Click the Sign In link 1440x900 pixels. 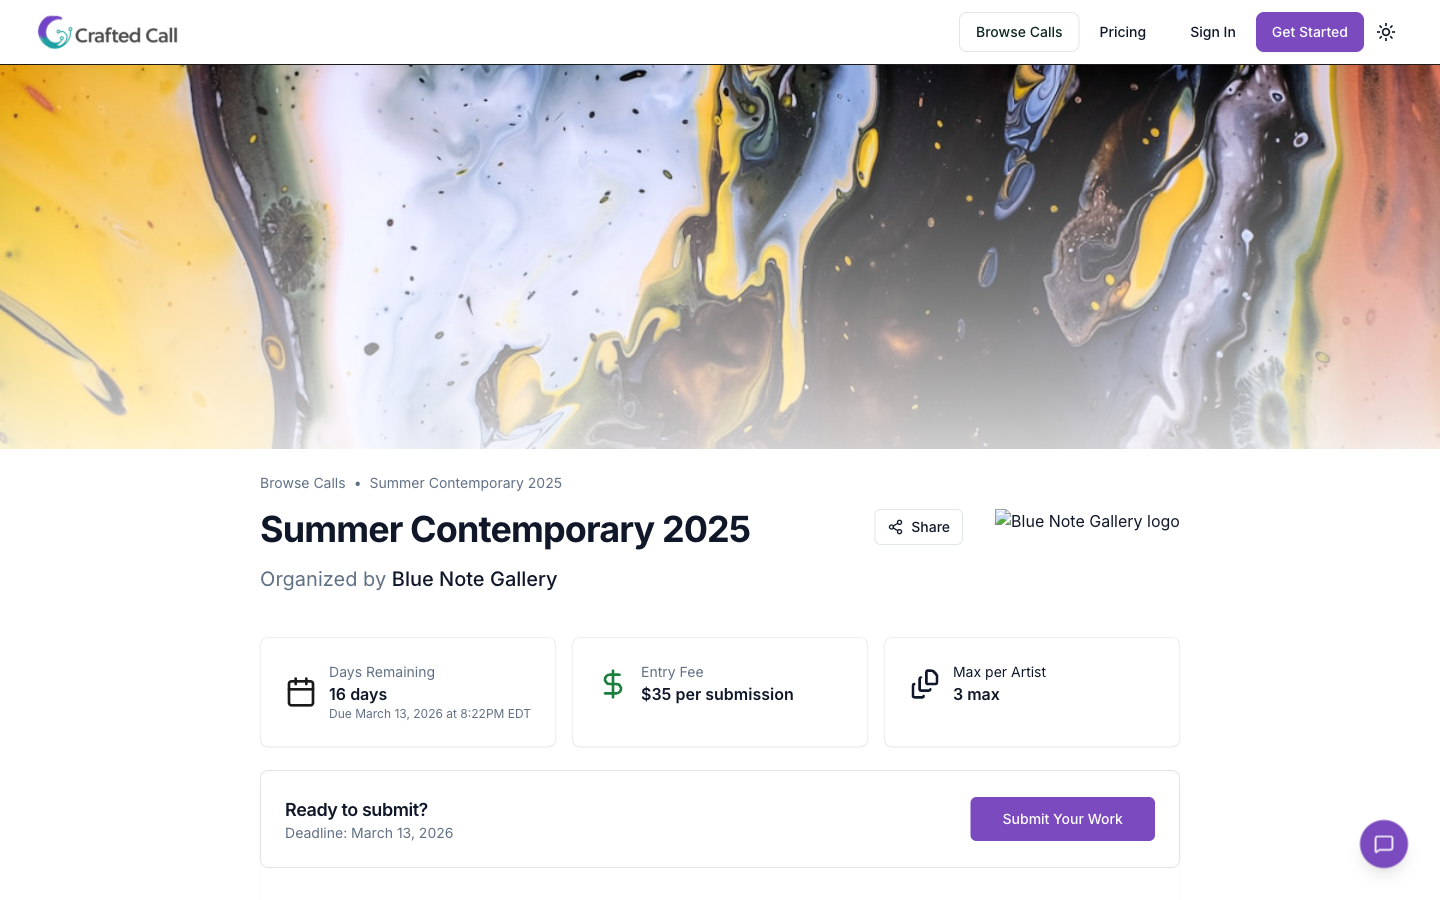click(x=1212, y=32)
